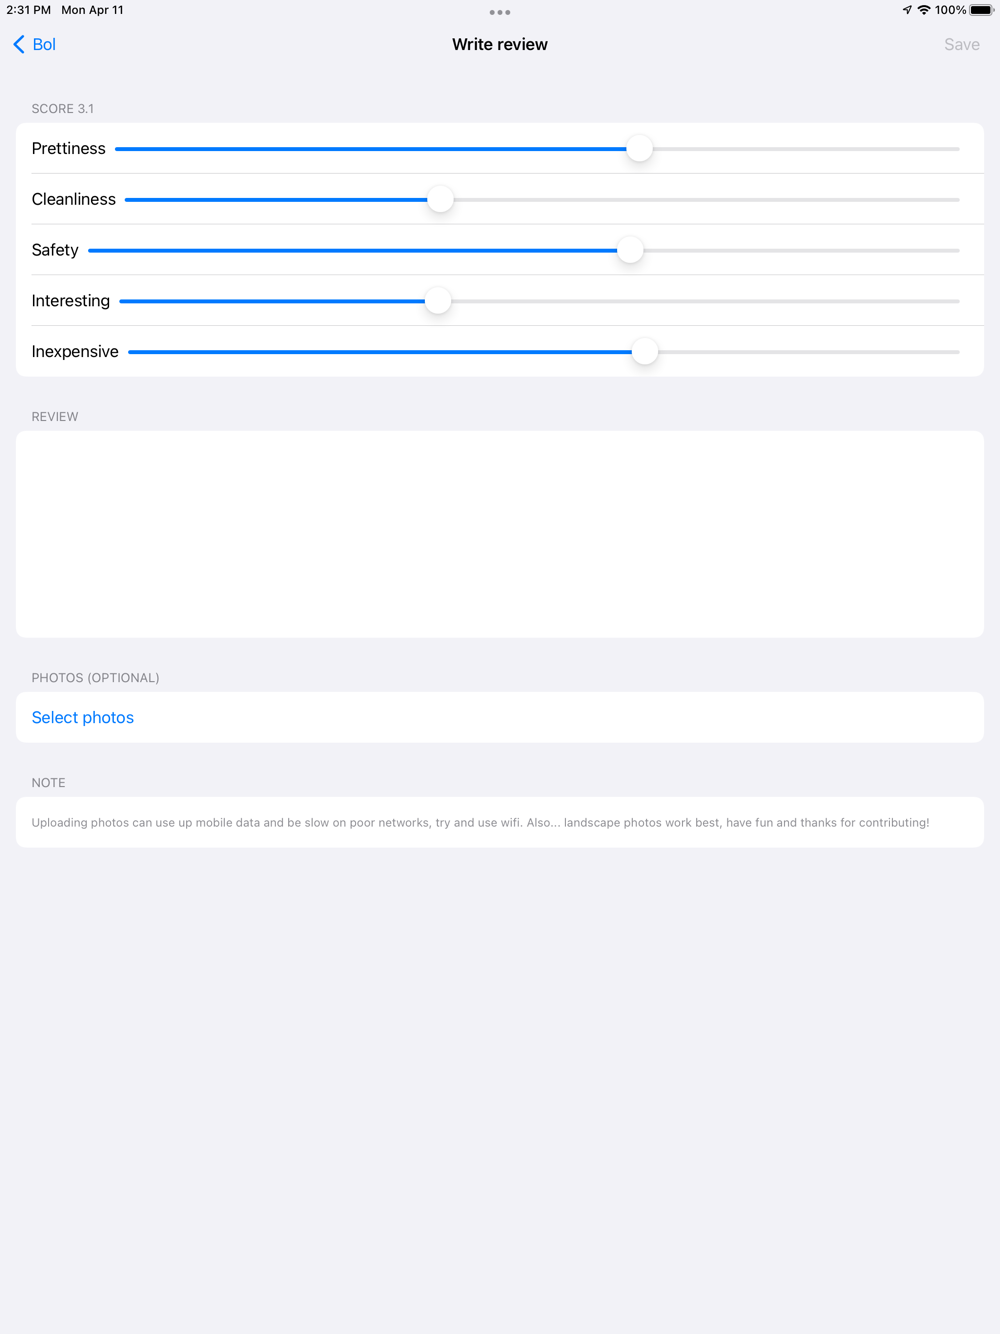This screenshot has height=1334, width=1000.
Task: Open the Select photos picker
Action: click(83, 717)
